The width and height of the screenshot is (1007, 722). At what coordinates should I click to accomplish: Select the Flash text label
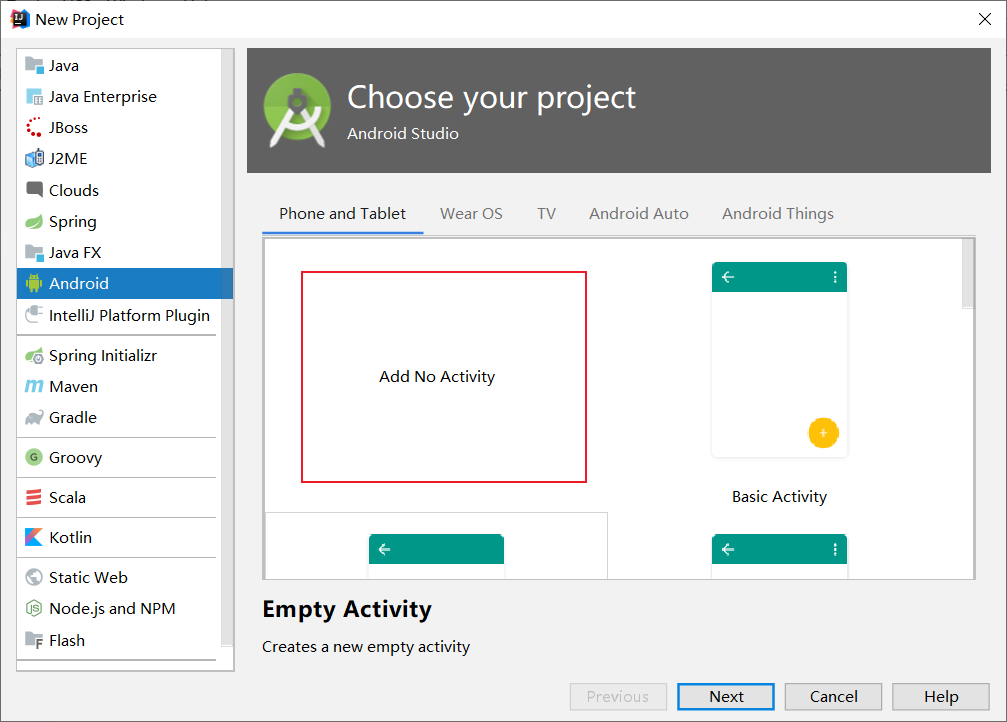(67, 640)
